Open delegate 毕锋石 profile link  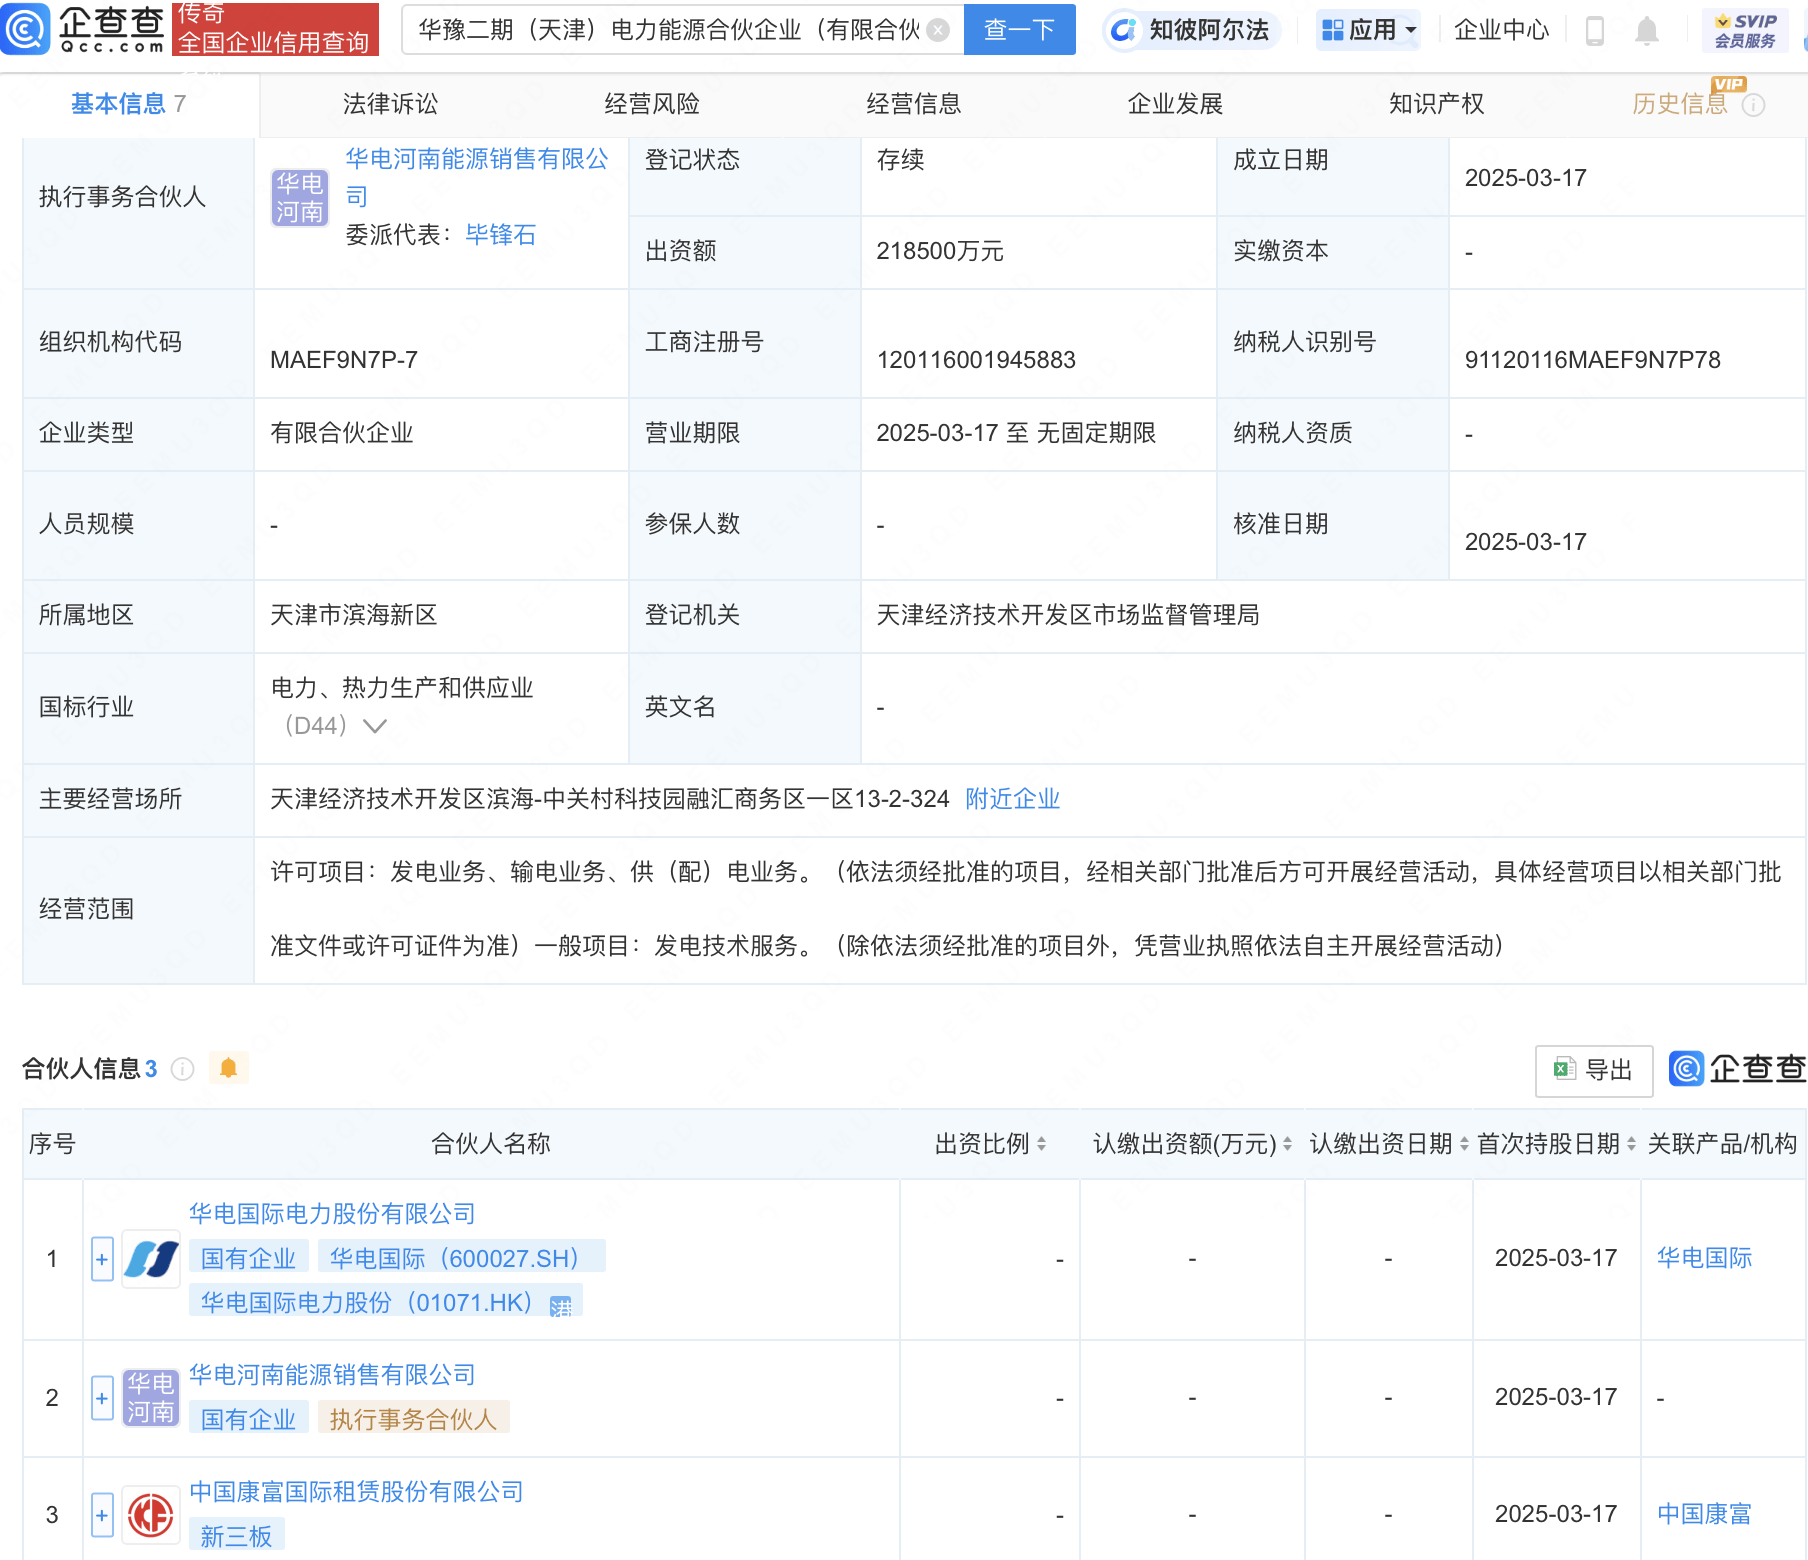(500, 235)
